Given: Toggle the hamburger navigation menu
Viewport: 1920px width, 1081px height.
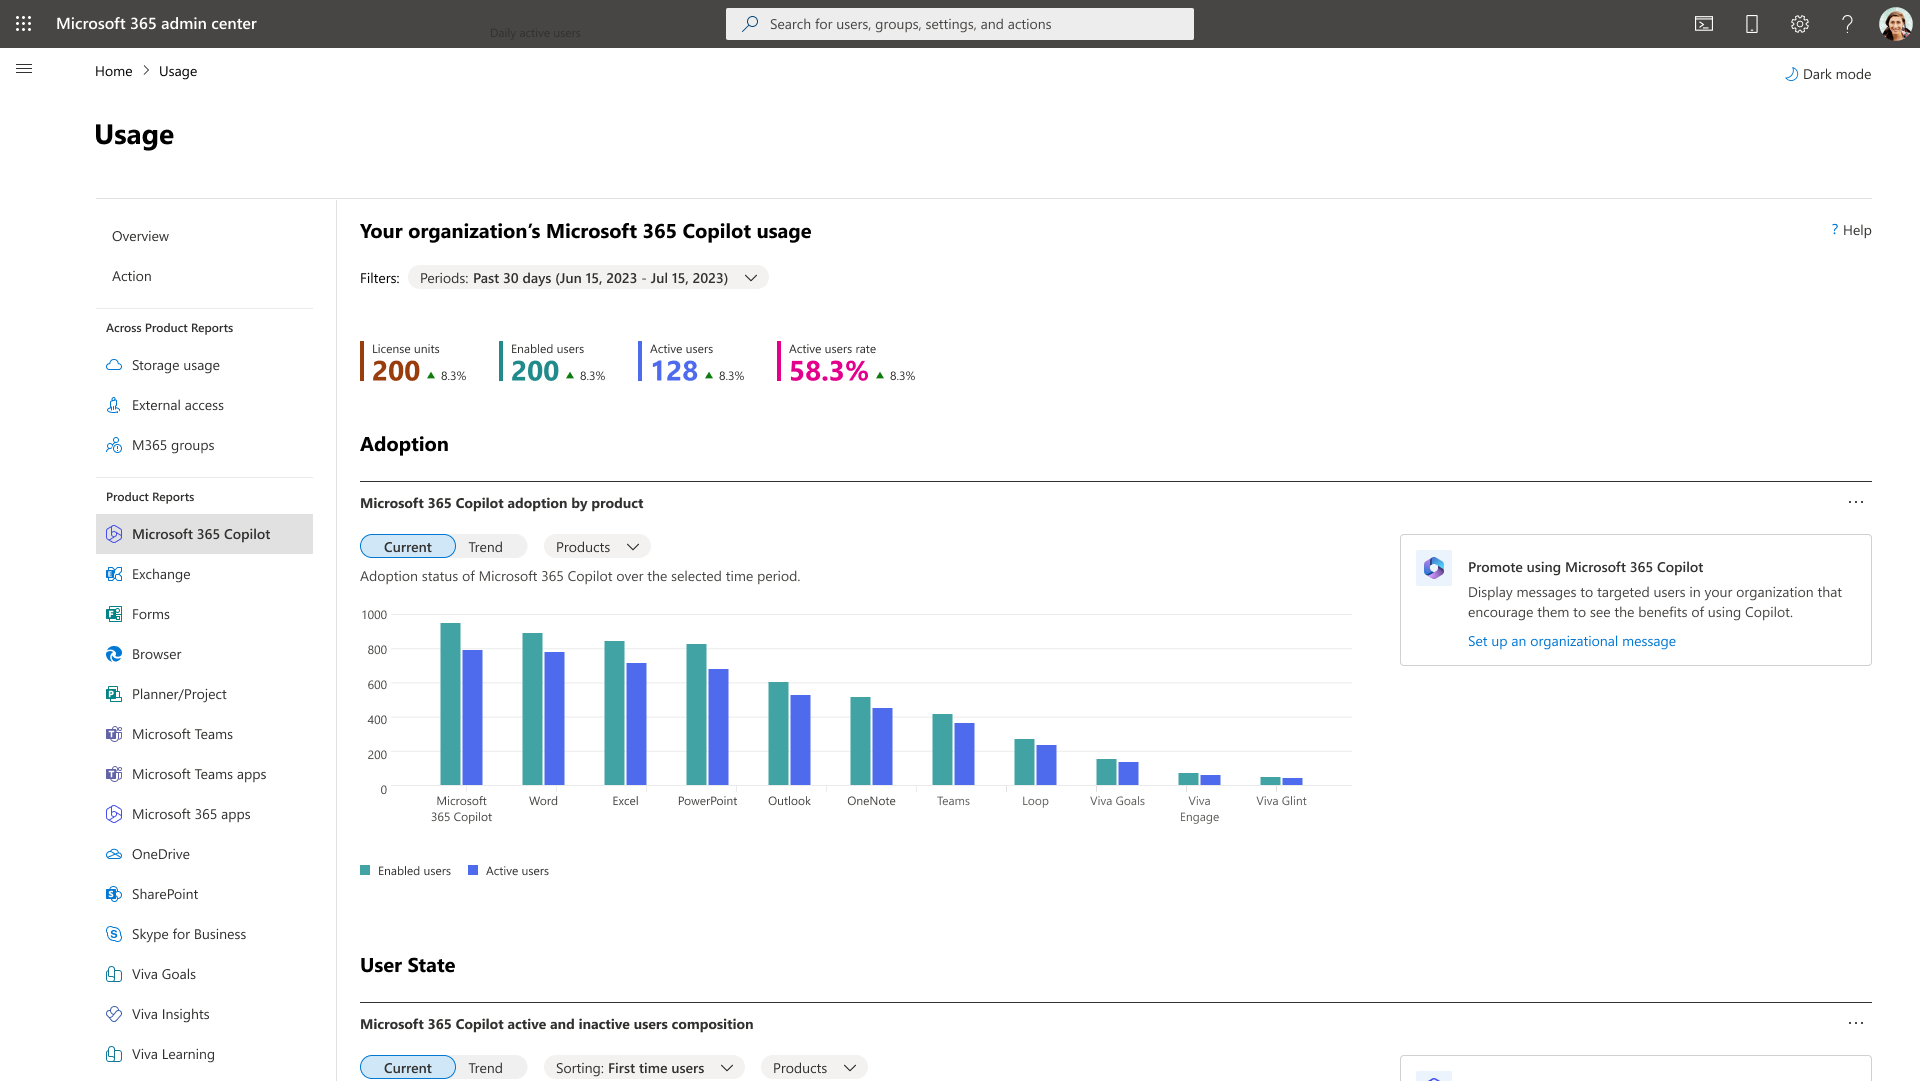Looking at the screenshot, I should pos(24,69).
